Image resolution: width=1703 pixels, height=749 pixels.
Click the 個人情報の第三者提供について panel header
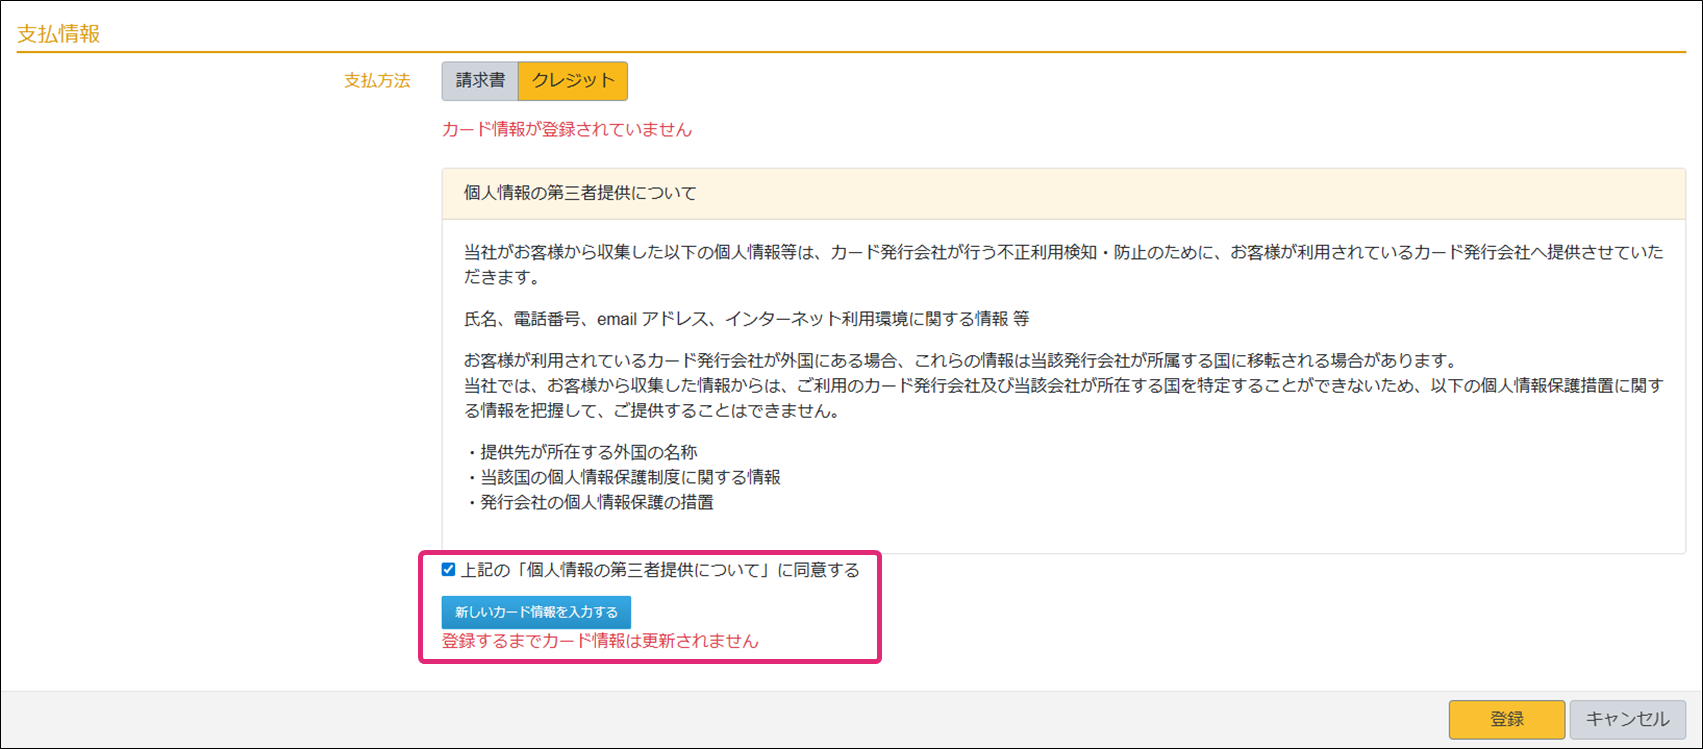click(580, 193)
